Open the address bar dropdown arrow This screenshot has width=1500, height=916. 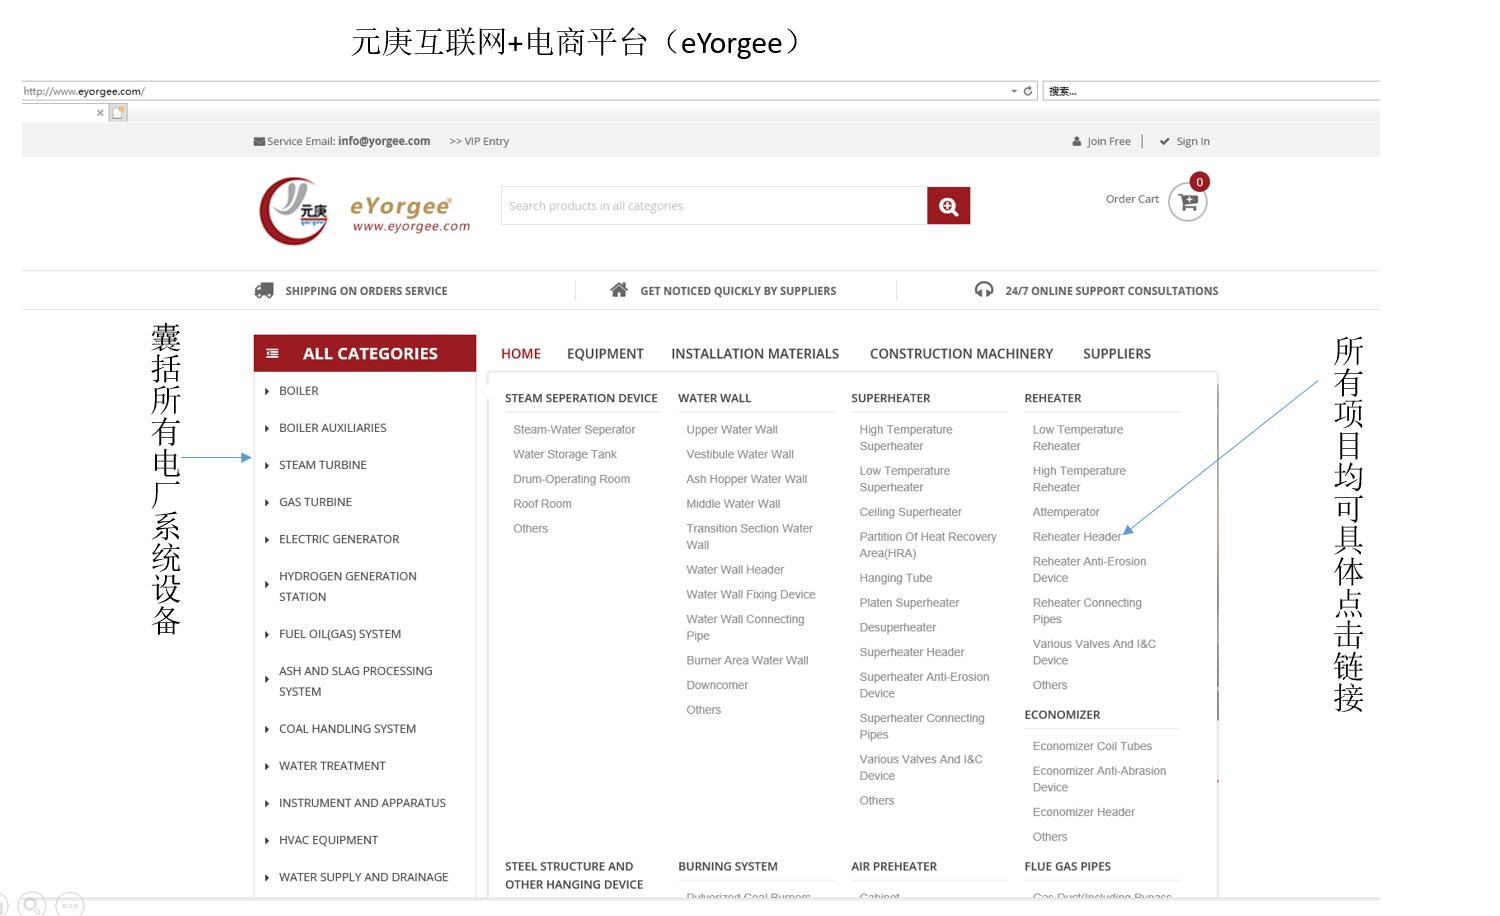[1014, 91]
